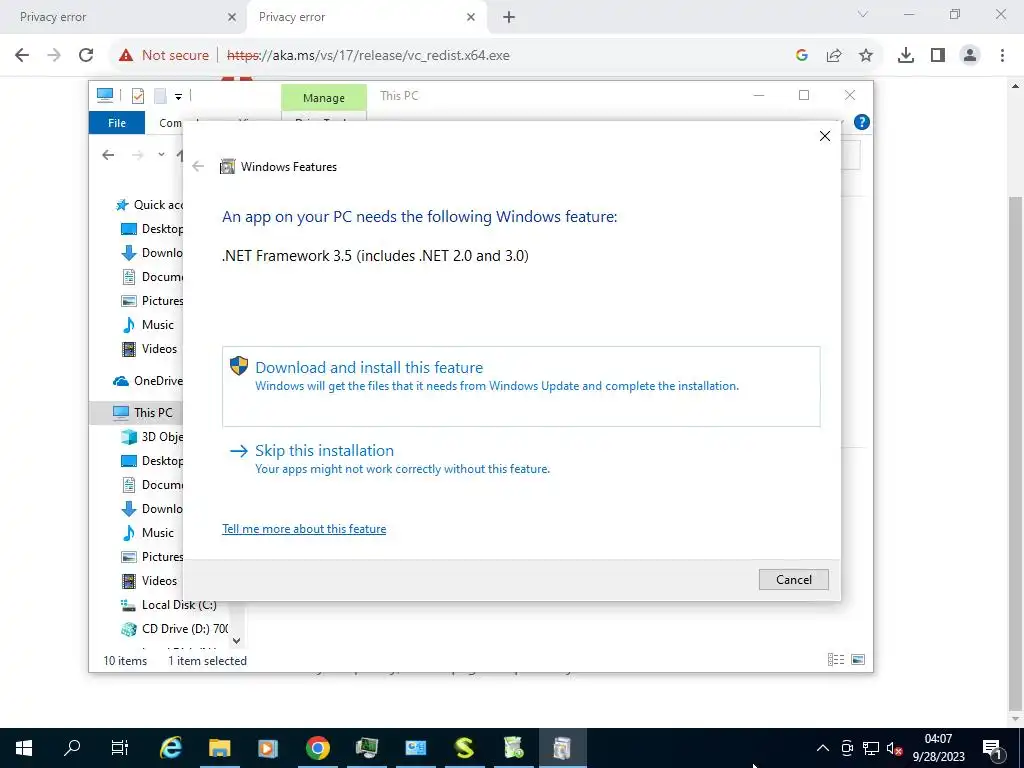Expand Quick Access Toolbar customize arrow
The width and height of the screenshot is (1024, 768).
[x=178, y=97]
